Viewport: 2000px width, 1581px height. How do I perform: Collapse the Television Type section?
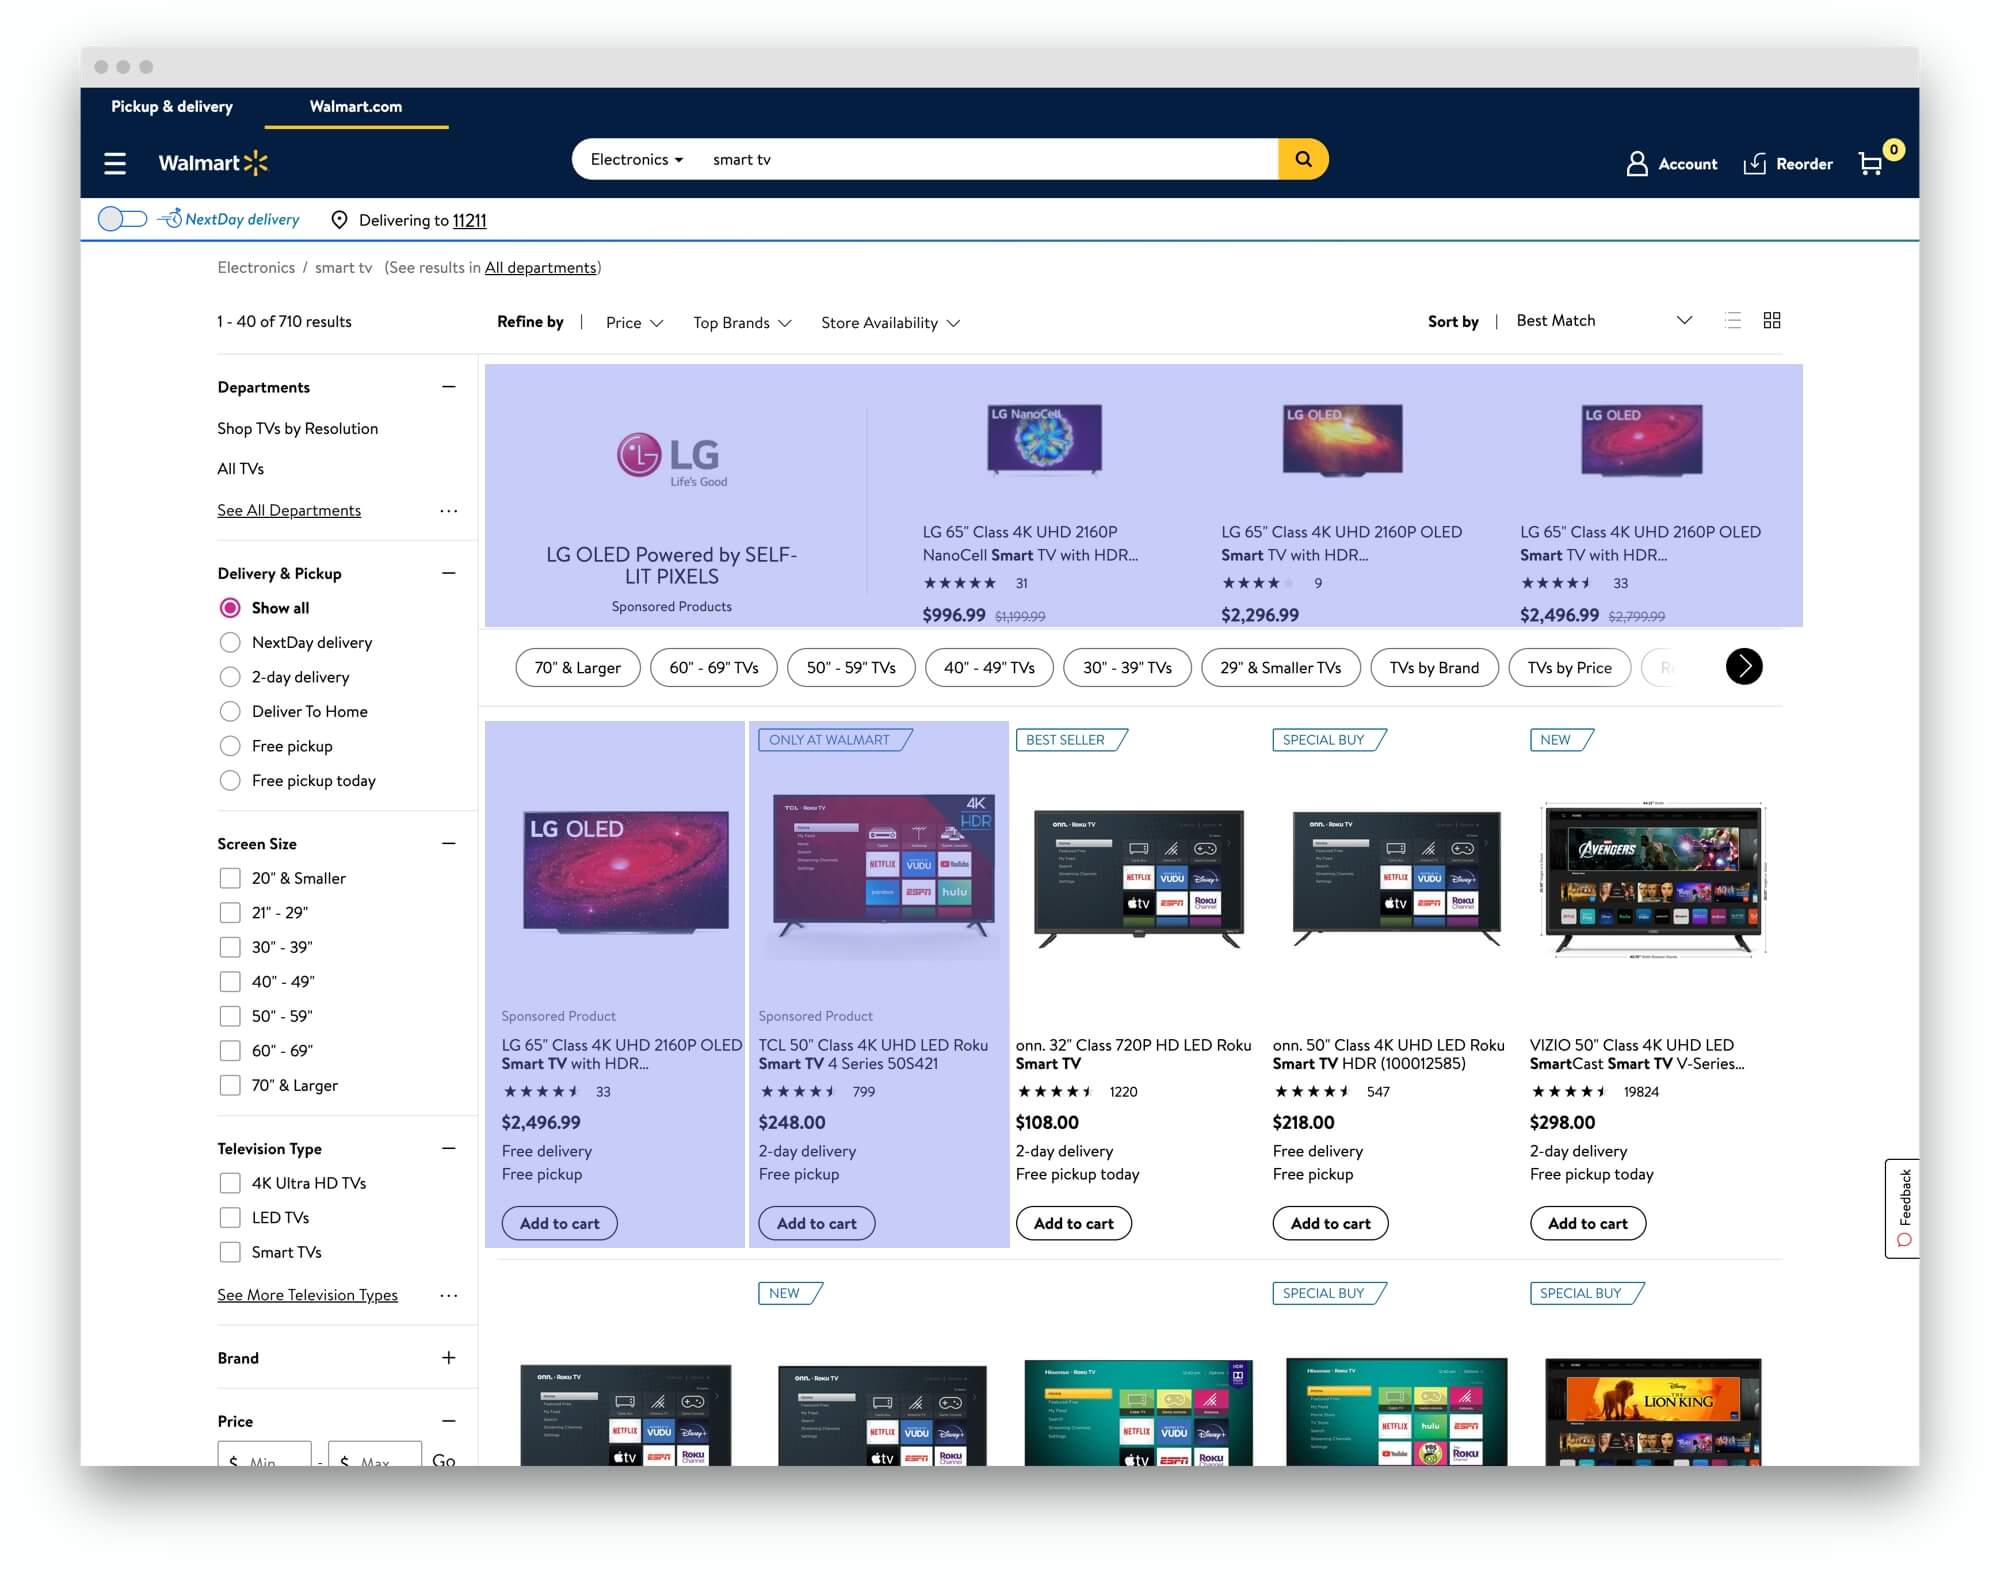pos(449,1149)
